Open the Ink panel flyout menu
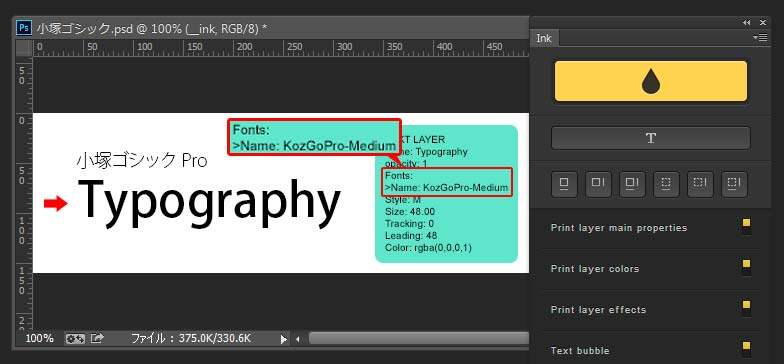 click(x=760, y=38)
